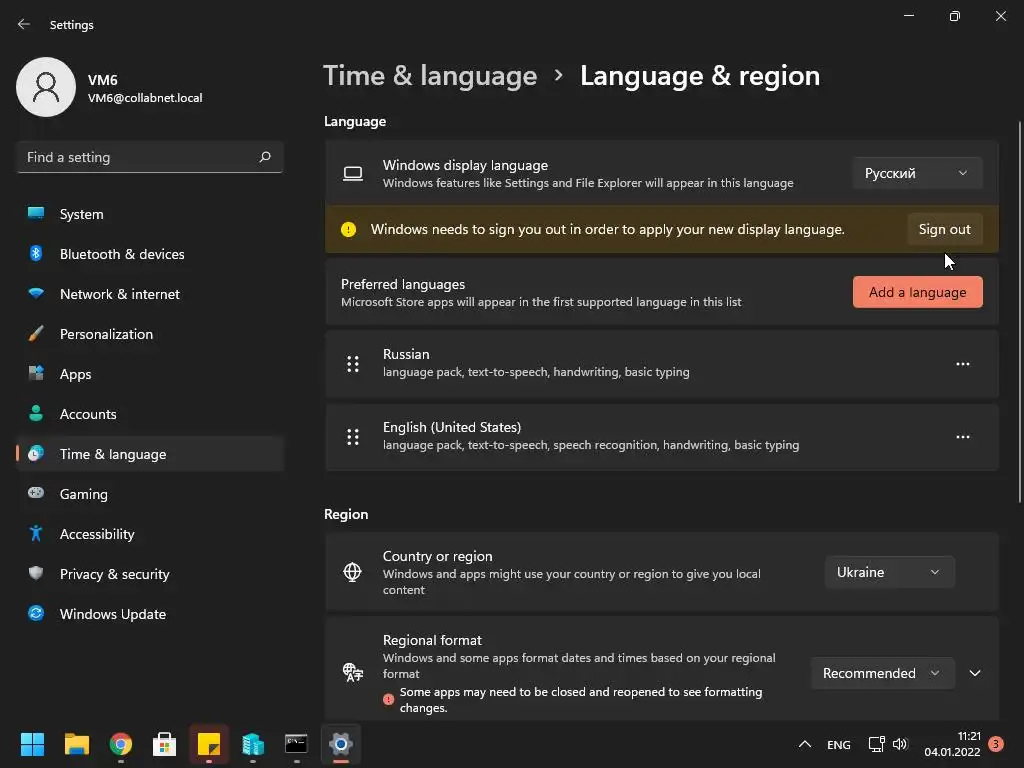Open File Explorer from the taskbar
Viewport: 1024px width, 768px height.
(x=76, y=744)
